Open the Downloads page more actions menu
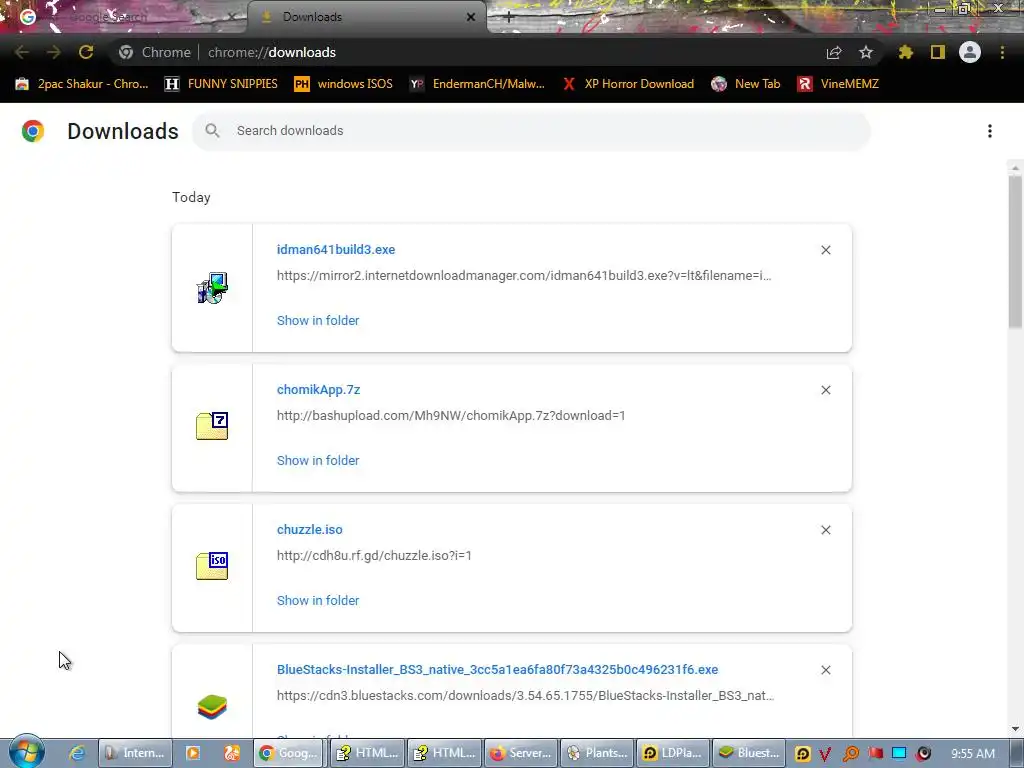The width and height of the screenshot is (1024, 768). coord(990,131)
